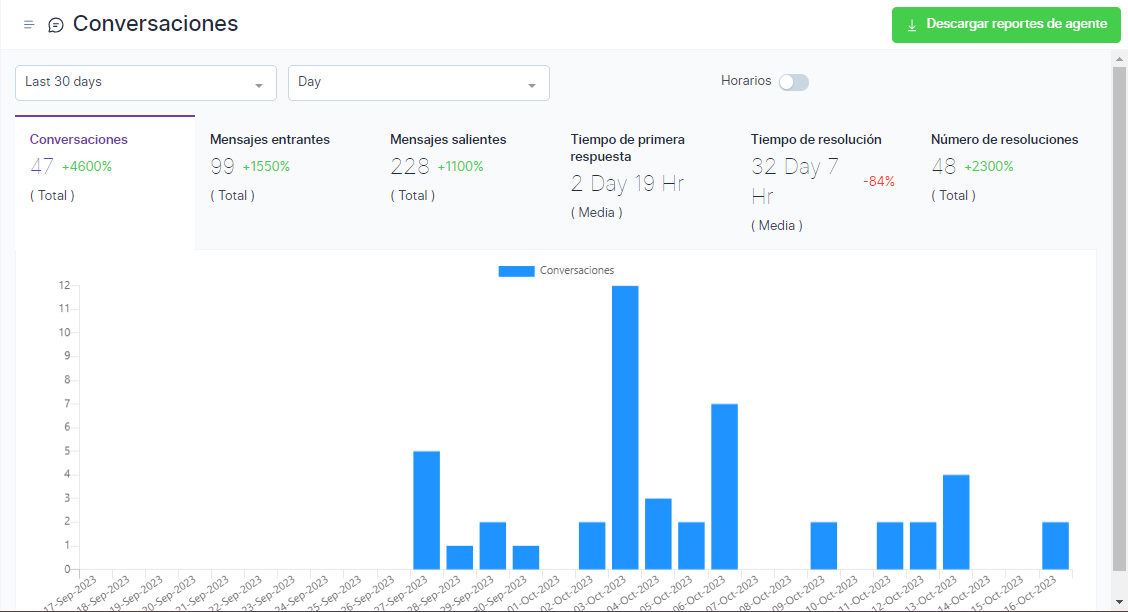Screen dimensions: 1128x612
Task: Toggle the Horarios switch
Action: [x=794, y=82]
